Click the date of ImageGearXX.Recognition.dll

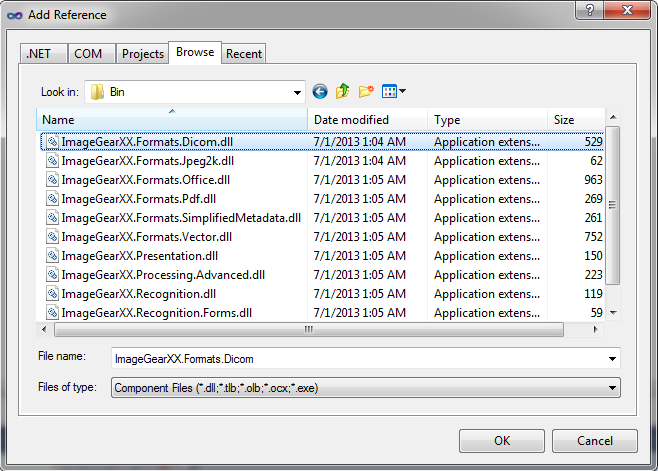360,294
